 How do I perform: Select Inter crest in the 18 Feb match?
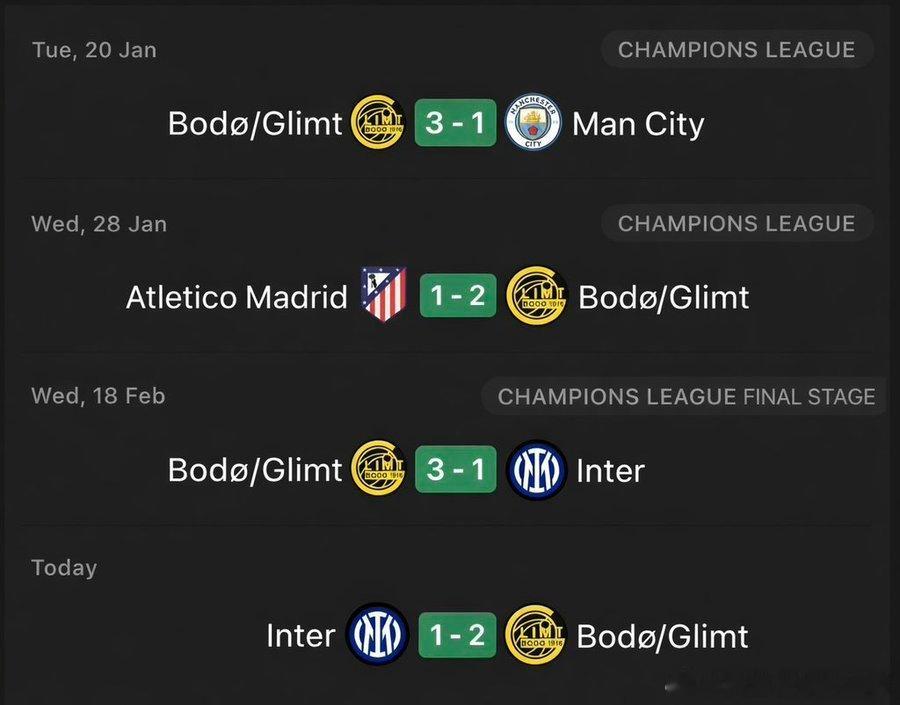[x=537, y=470]
